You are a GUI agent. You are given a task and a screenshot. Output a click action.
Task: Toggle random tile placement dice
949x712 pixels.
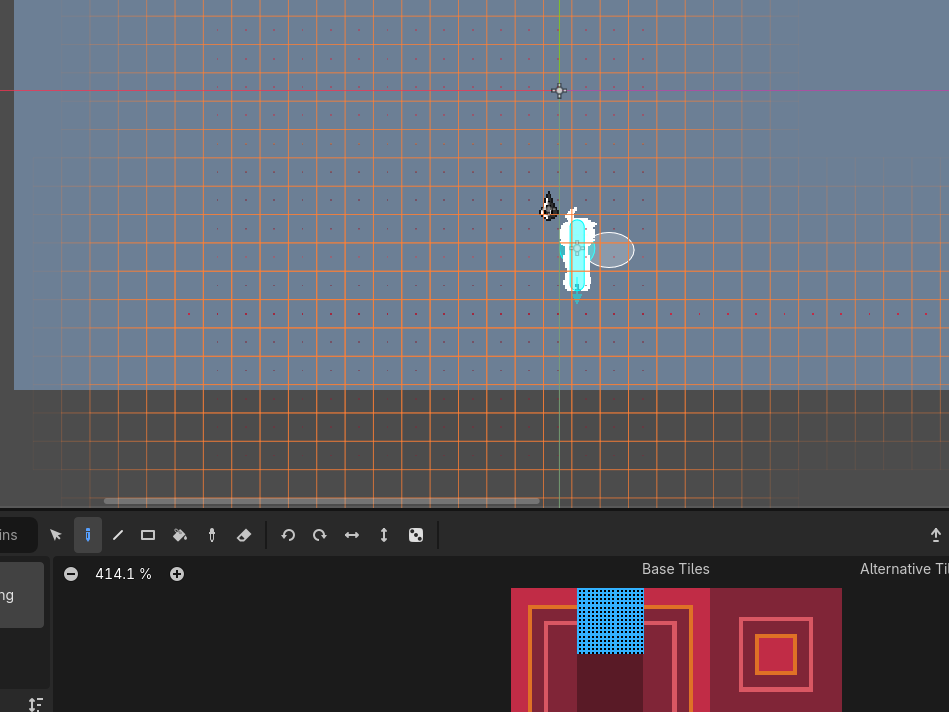coord(416,535)
